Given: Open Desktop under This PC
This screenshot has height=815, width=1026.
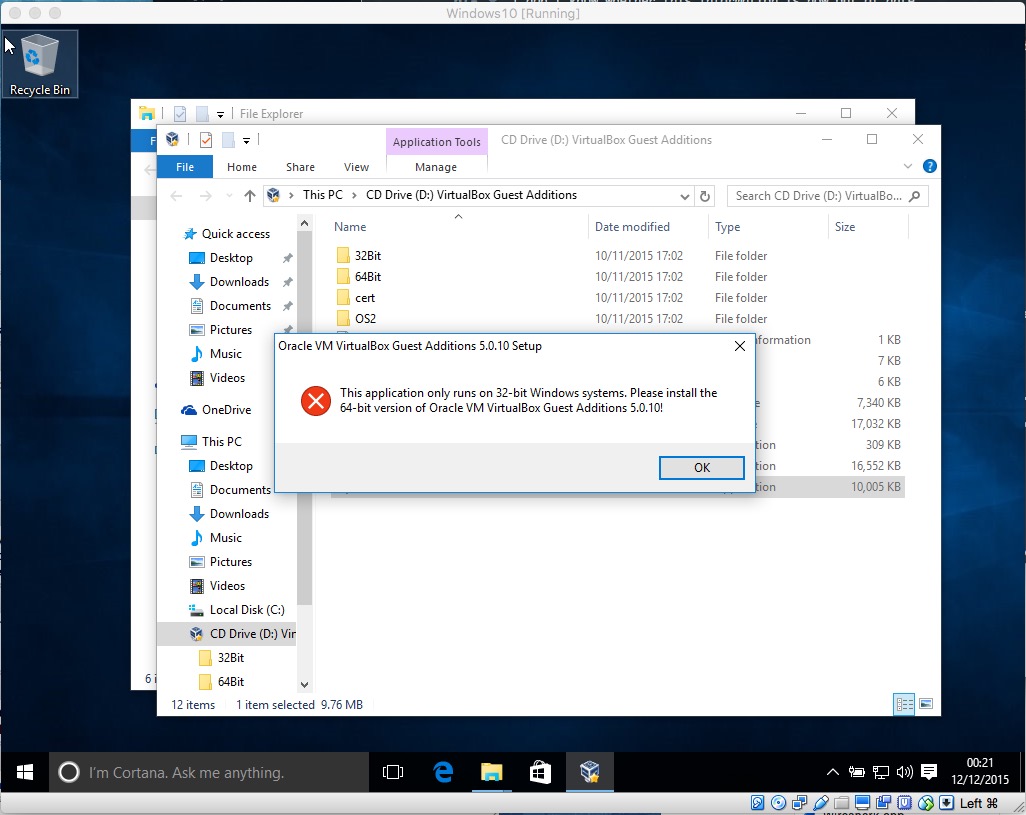Looking at the screenshot, I should 231,466.
